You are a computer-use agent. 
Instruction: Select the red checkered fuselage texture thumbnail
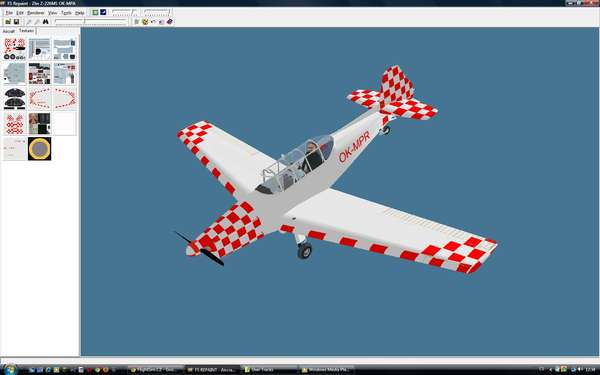click(15, 49)
